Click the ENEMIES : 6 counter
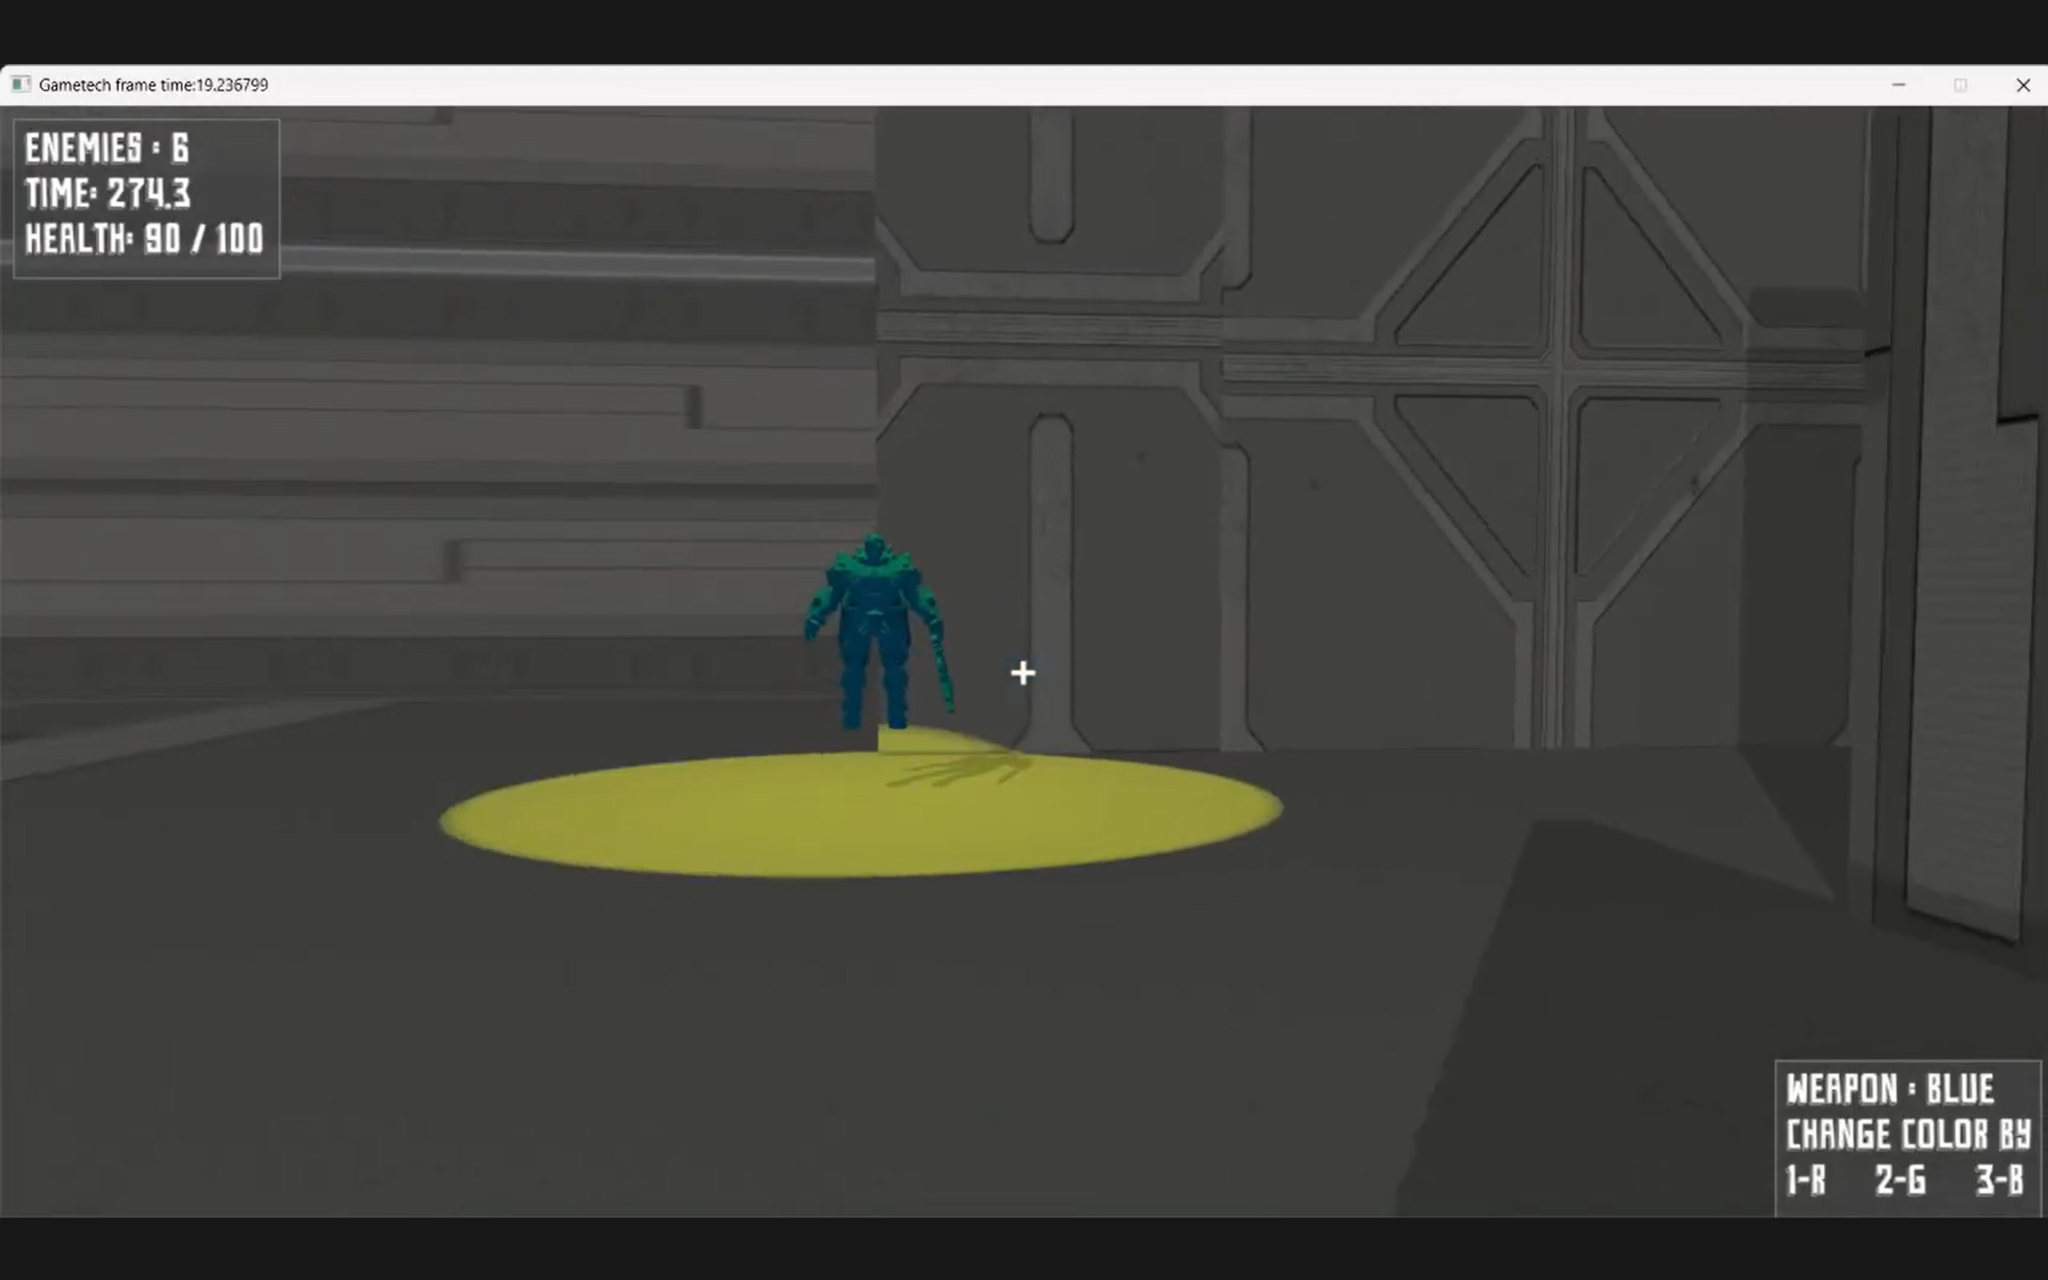The image size is (2048, 1280). 107,149
